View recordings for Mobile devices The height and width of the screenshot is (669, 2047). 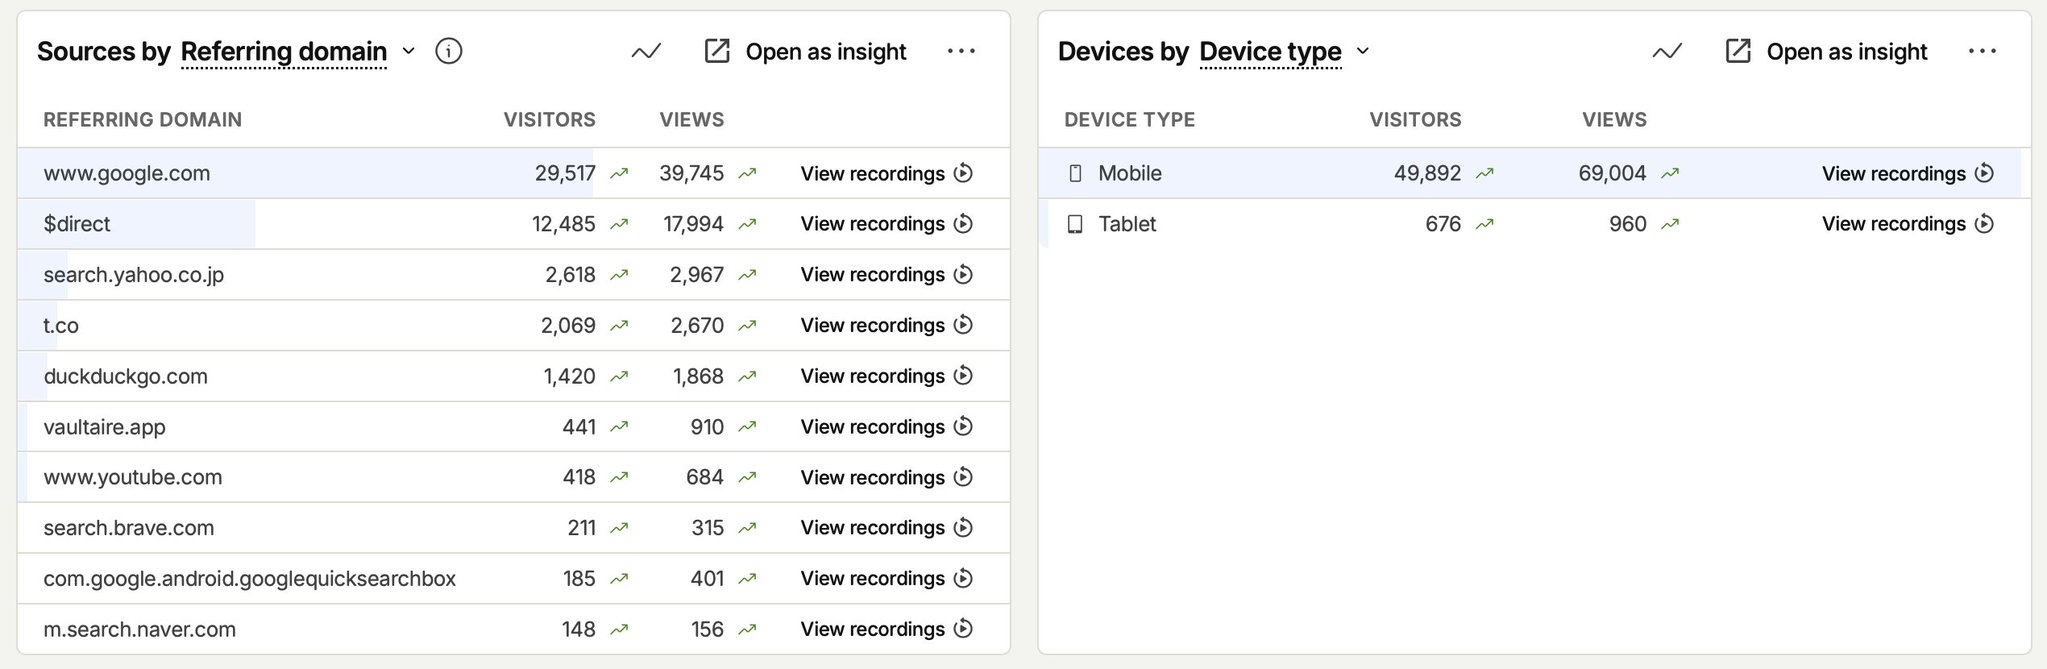(x=1908, y=173)
